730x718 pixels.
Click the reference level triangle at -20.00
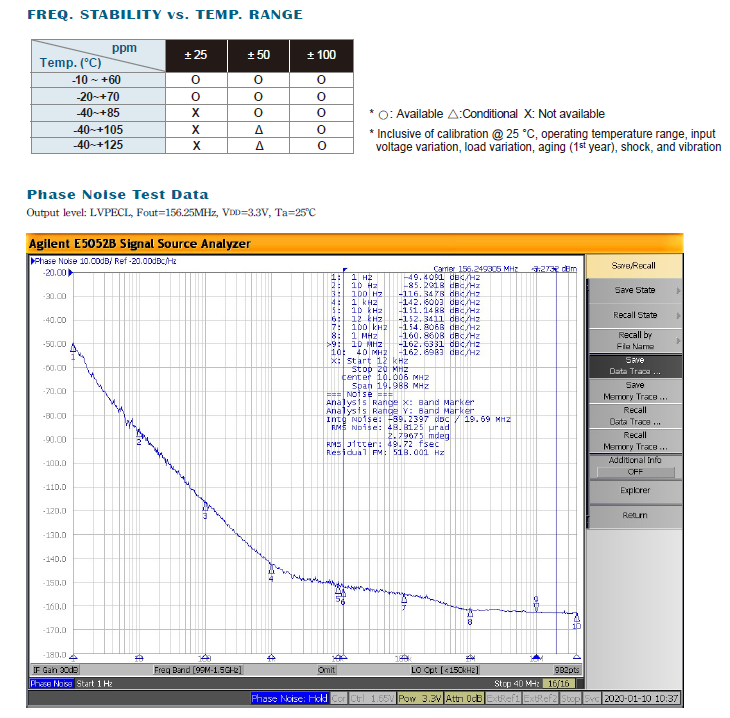(x=71, y=273)
